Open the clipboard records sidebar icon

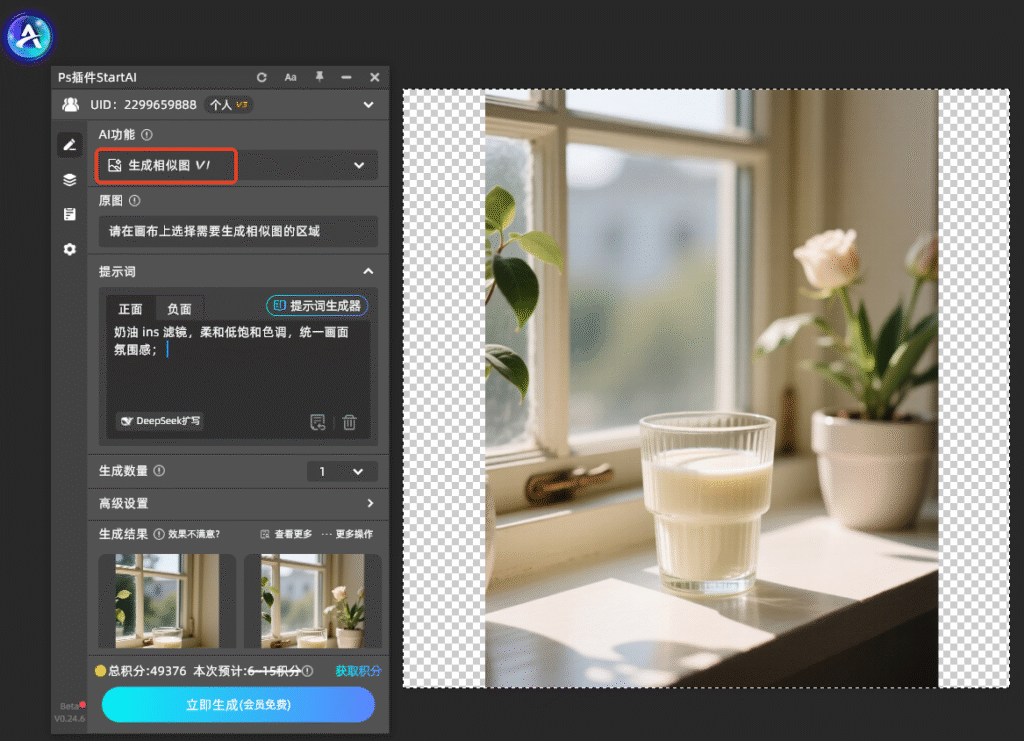pyautogui.click(x=70, y=214)
